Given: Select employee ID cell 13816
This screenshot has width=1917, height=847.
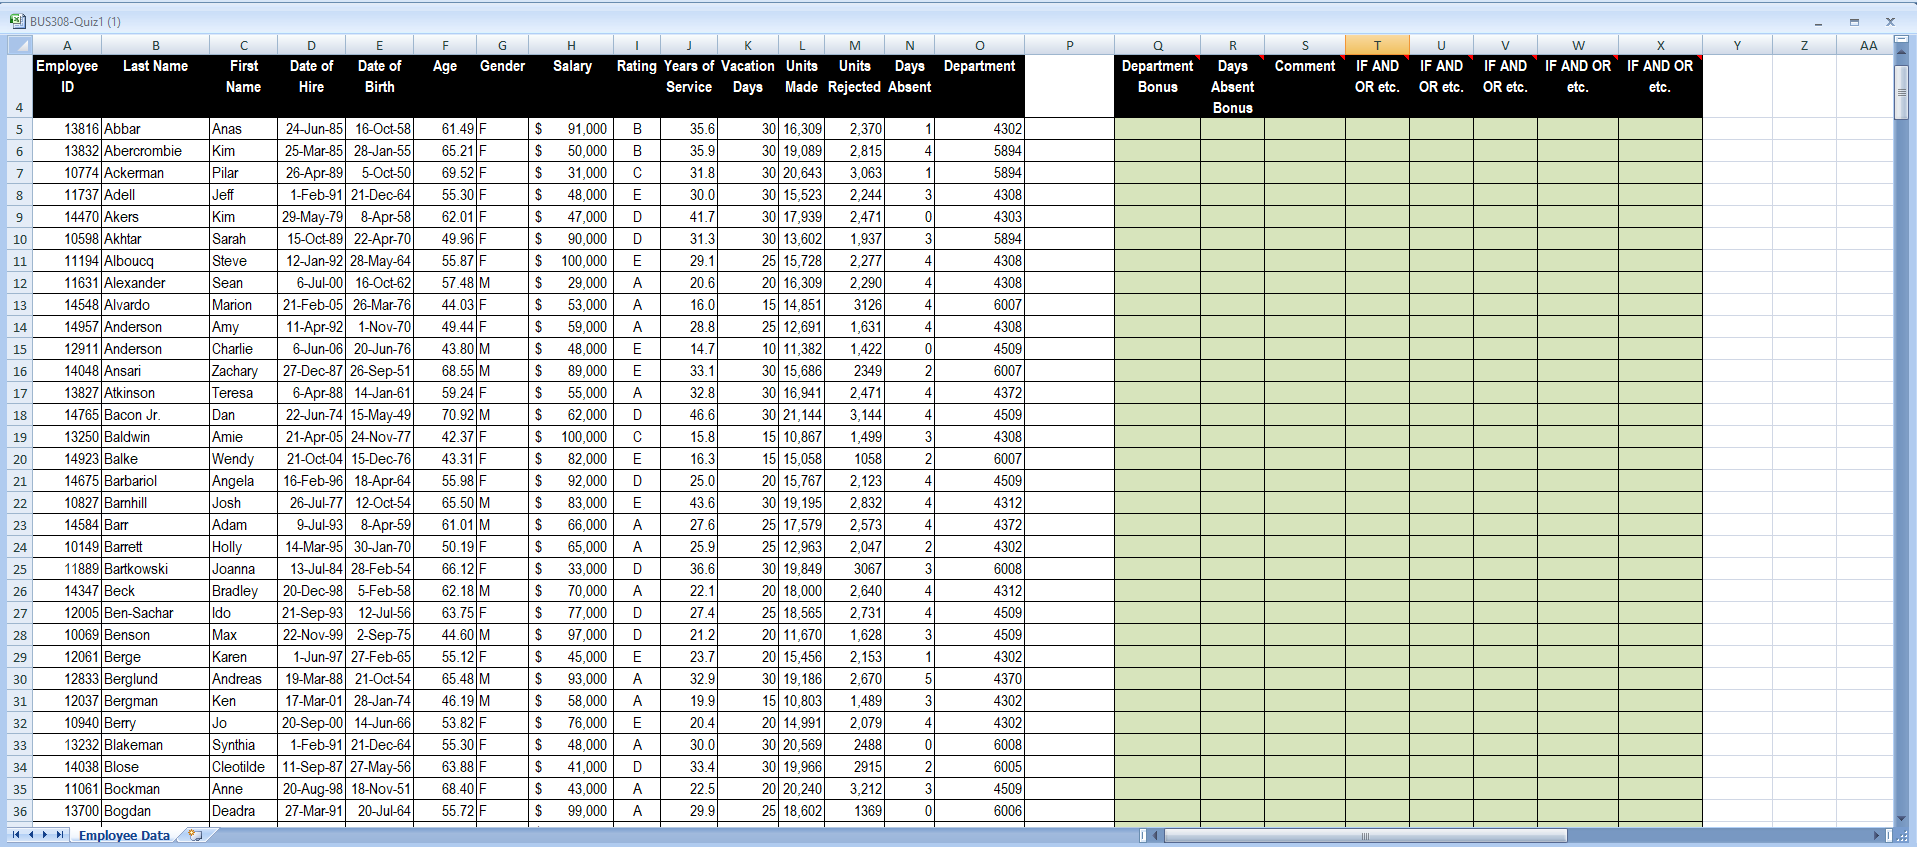Looking at the screenshot, I should tap(67, 129).
